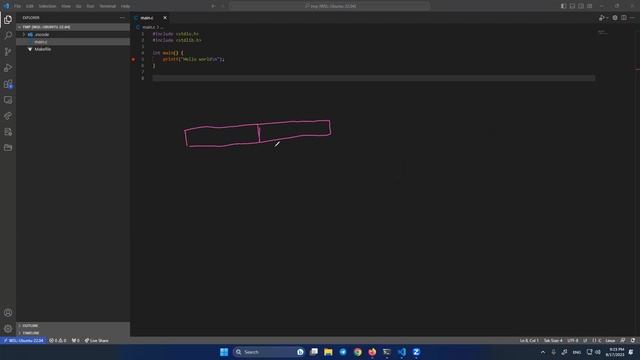Screen dimensions: 640x360
Task: Open the Remote Explorer view
Action: coord(8,100)
